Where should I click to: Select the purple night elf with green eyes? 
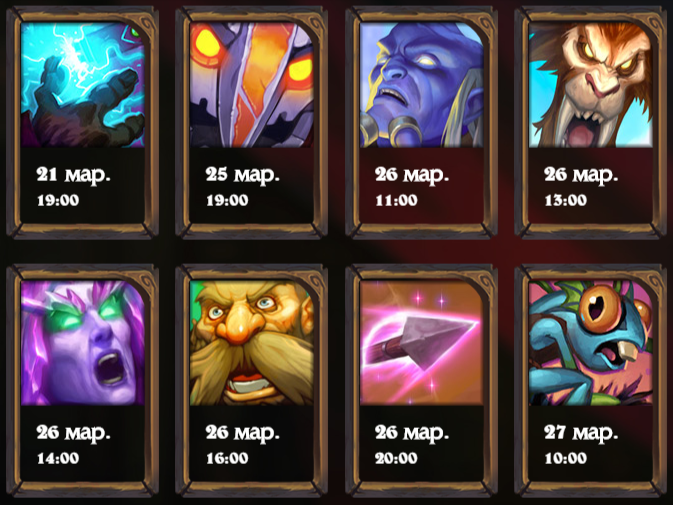pos(82,343)
